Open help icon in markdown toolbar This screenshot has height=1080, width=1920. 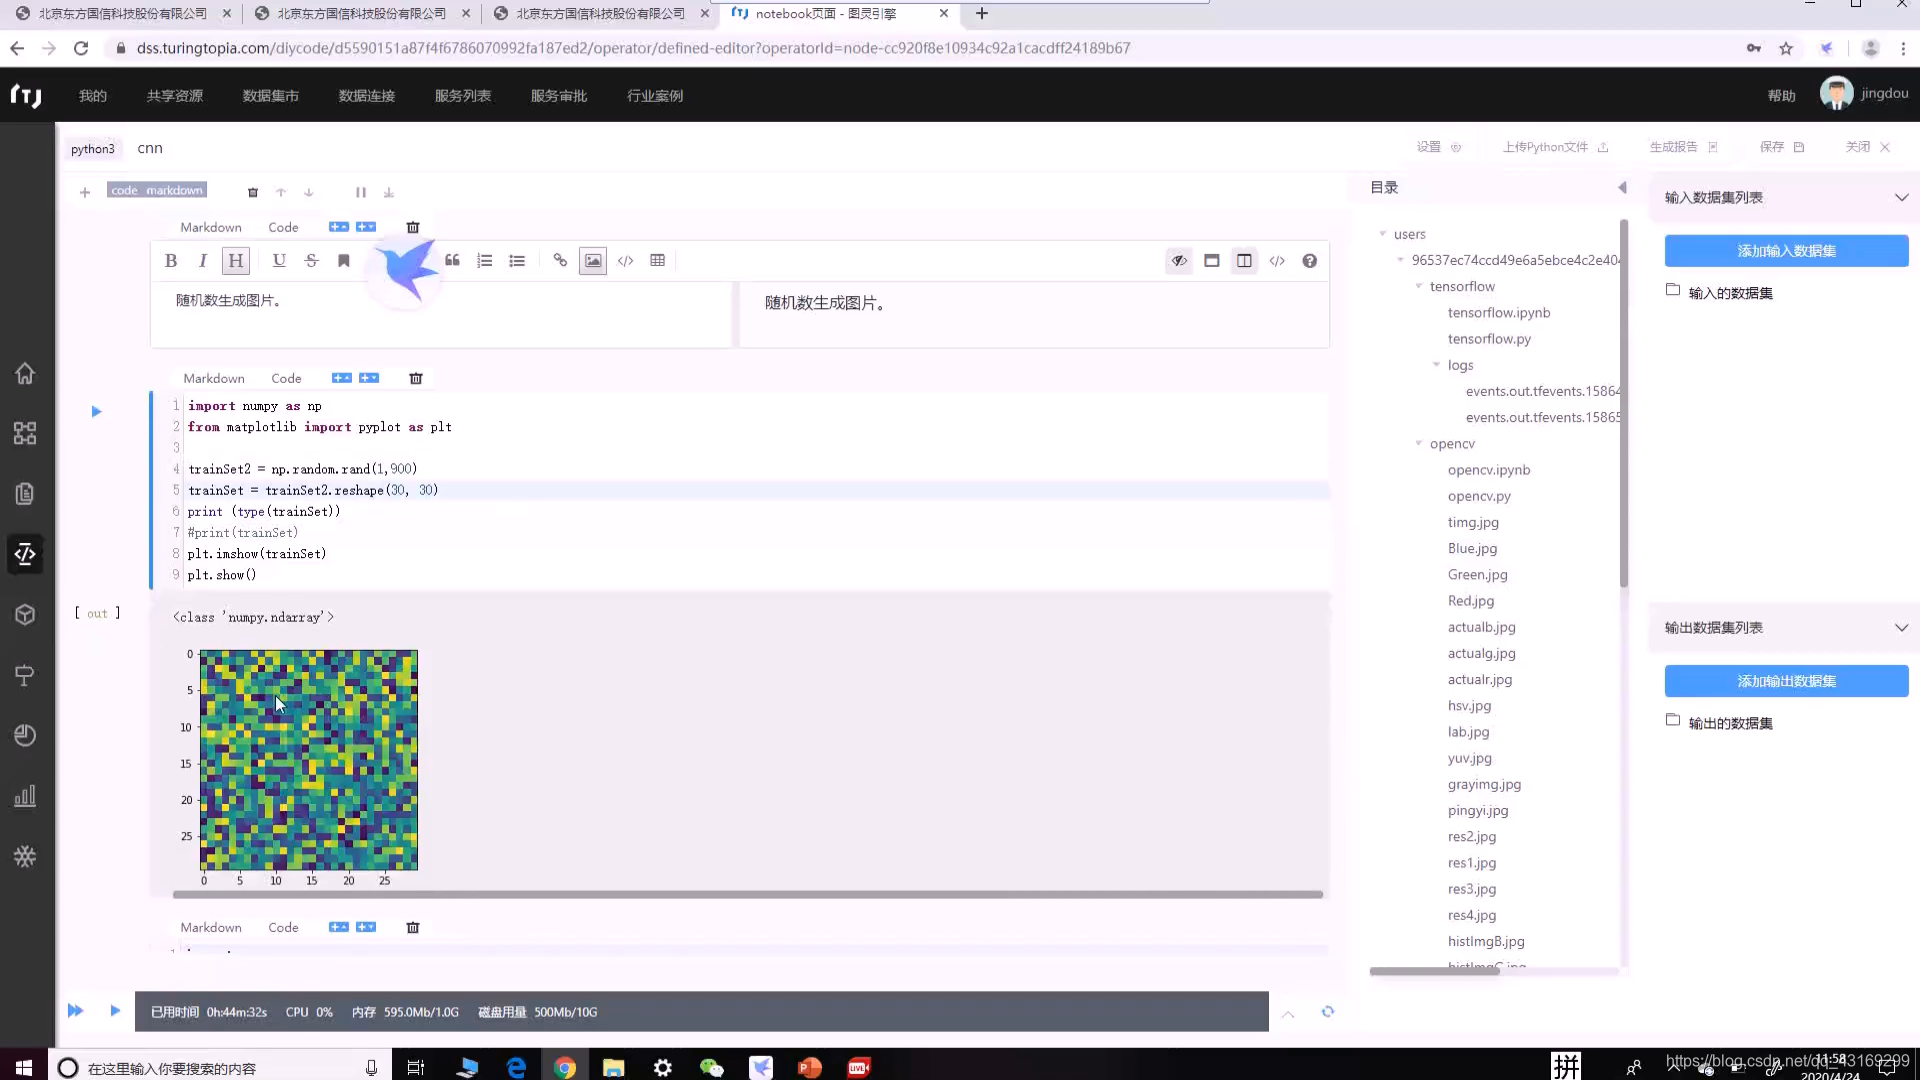(1309, 261)
